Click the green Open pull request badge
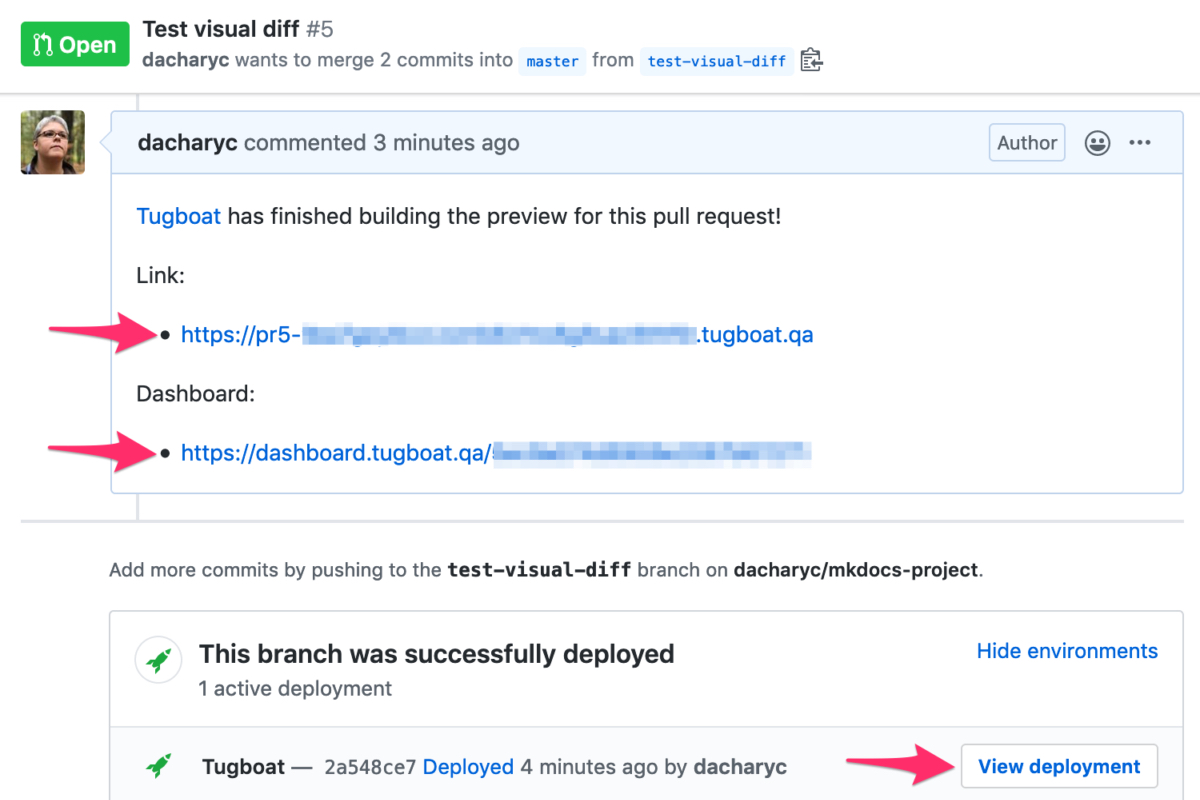Screen dimensions: 1200x800 [x=75, y=45]
